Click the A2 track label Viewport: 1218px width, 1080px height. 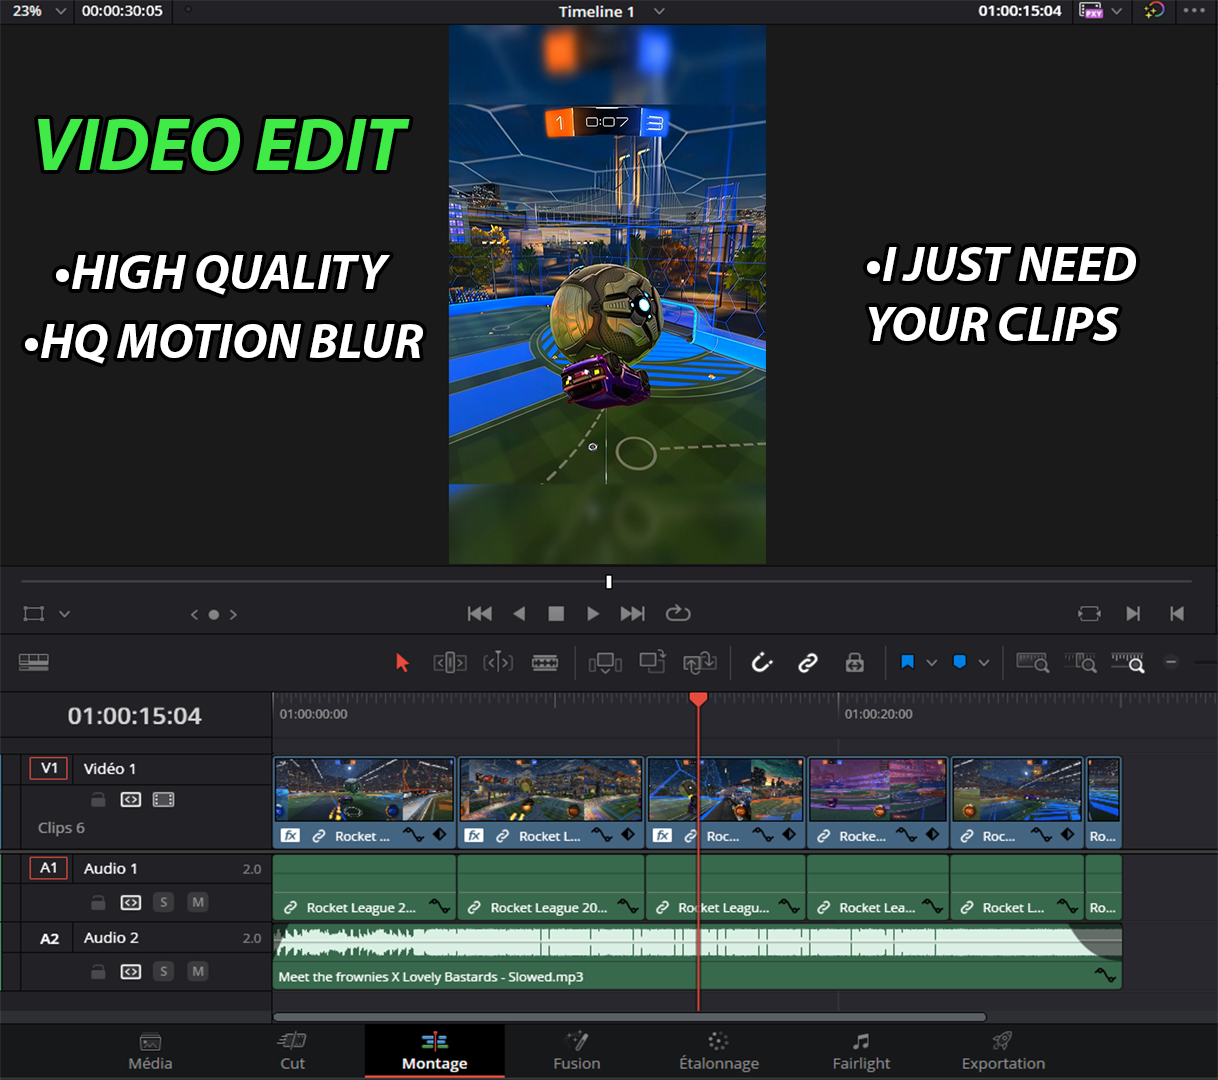point(49,938)
